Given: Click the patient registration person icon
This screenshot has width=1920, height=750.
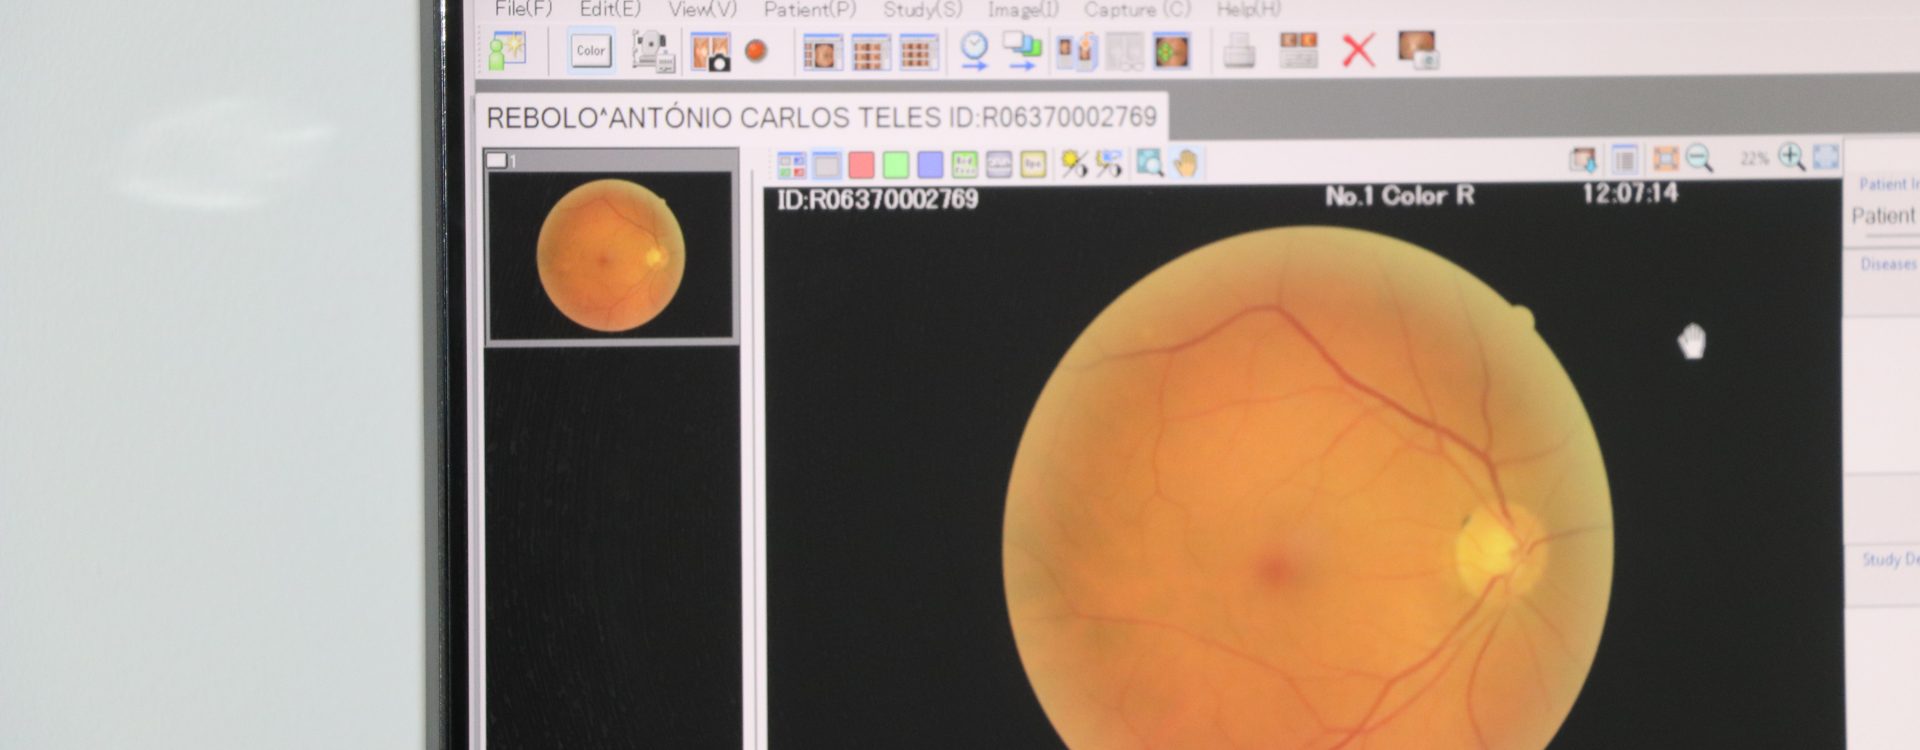Looking at the screenshot, I should 507,51.
